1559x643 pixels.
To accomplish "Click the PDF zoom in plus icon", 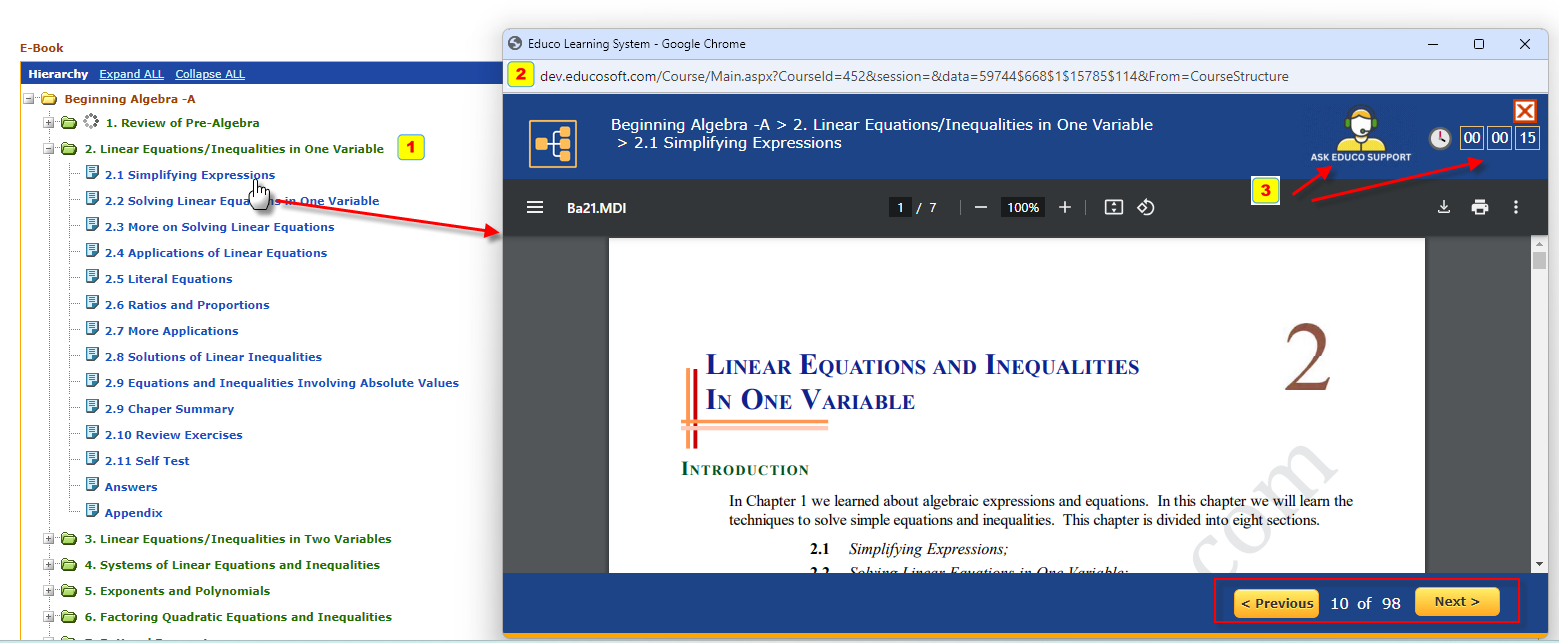I will coord(1065,207).
